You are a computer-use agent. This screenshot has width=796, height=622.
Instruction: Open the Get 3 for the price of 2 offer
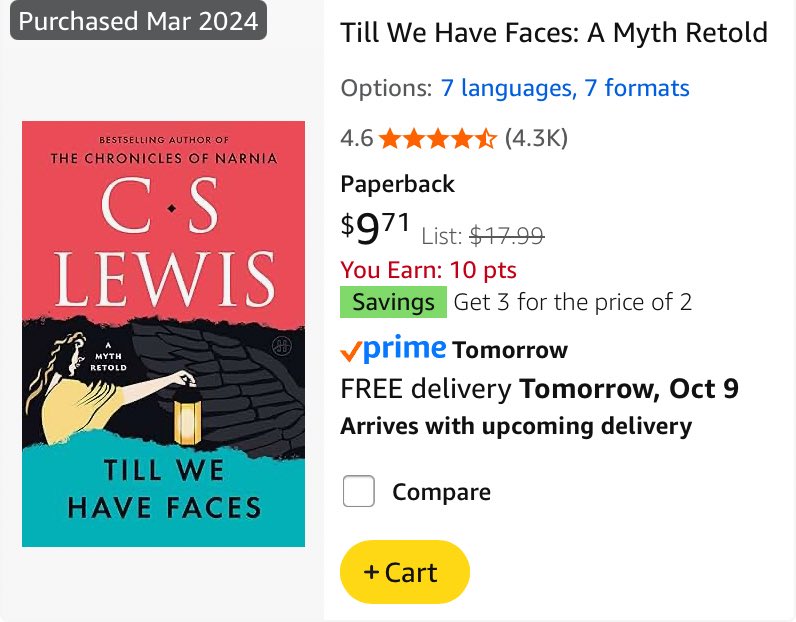click(x=573, y=302)
